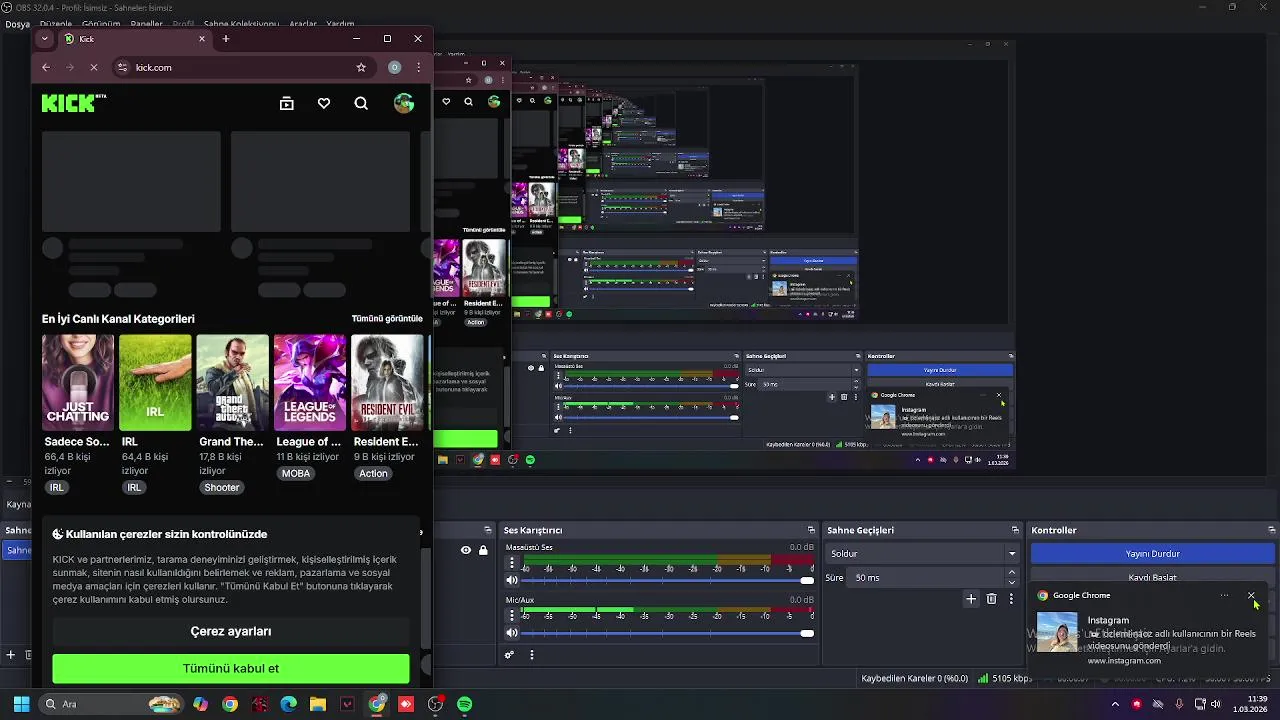
Task: Open Kick search magnifier icon
Action: pos(361,103)
